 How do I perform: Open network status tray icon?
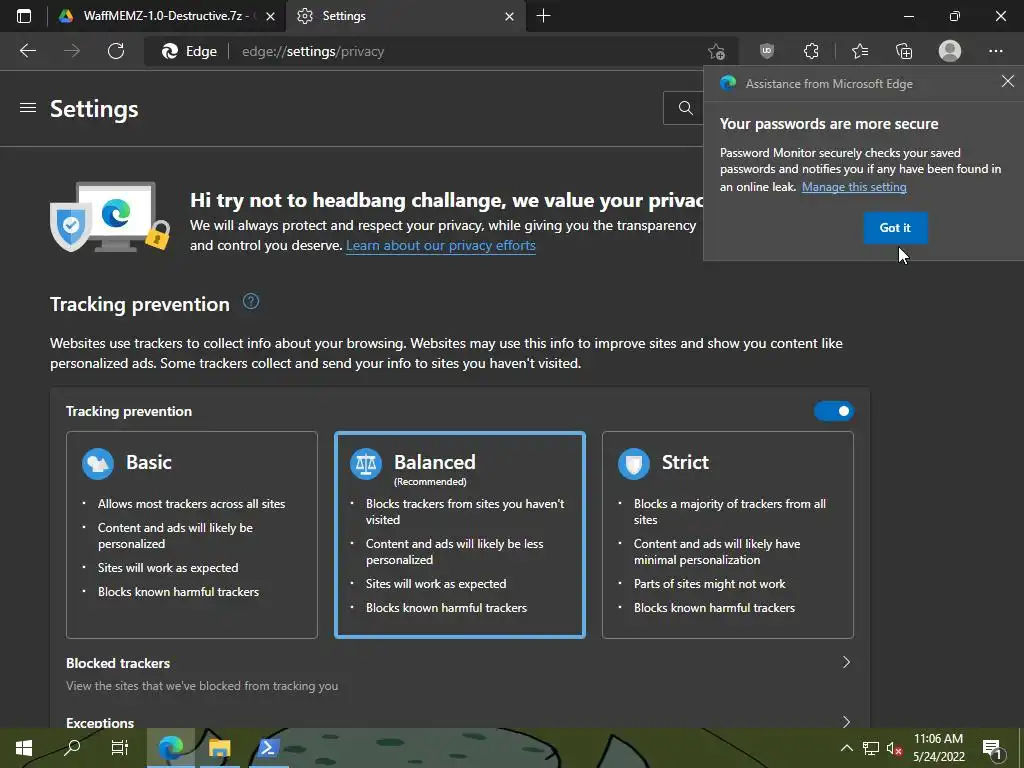point(871,748)
